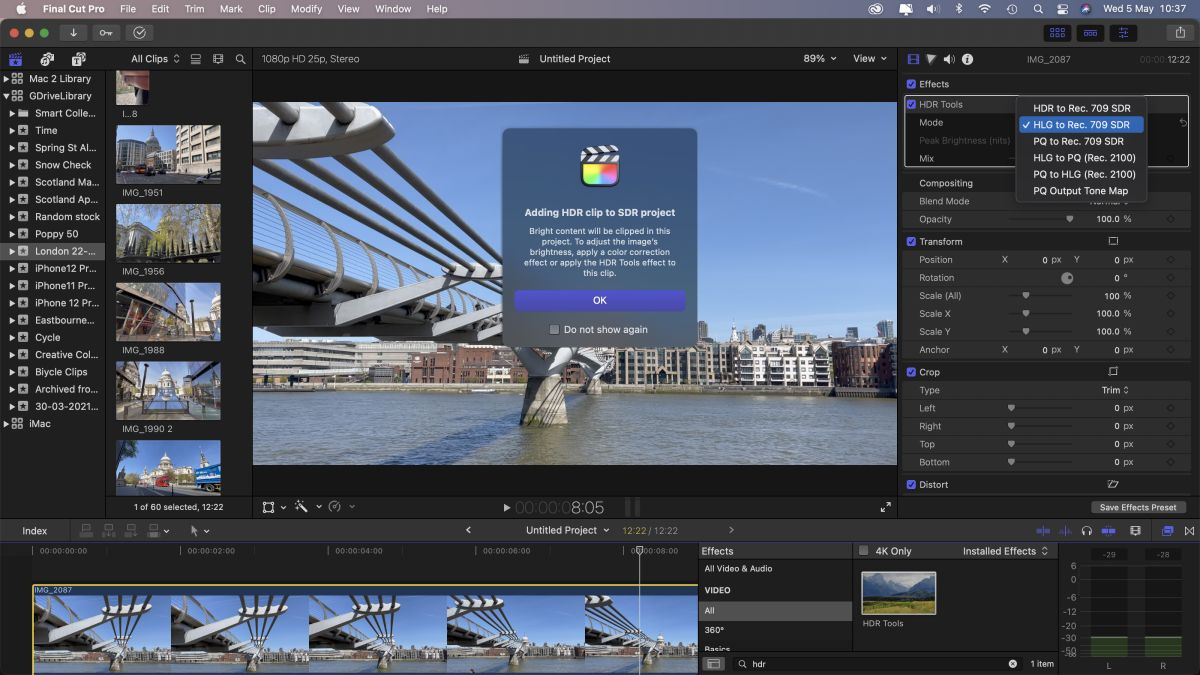Collapse the GDriveLibrary disclosure triangle
Screen dimensions: 1200x675
7,96
